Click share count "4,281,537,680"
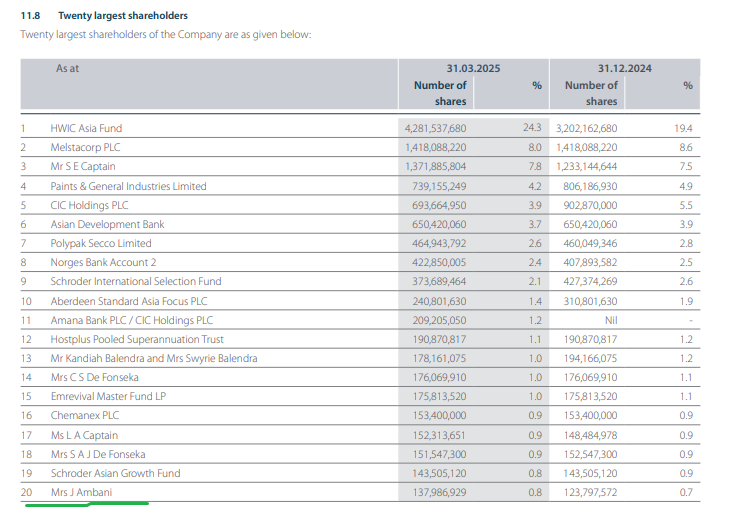The width and height of the screenshot is (735, 515). [435, 128]
